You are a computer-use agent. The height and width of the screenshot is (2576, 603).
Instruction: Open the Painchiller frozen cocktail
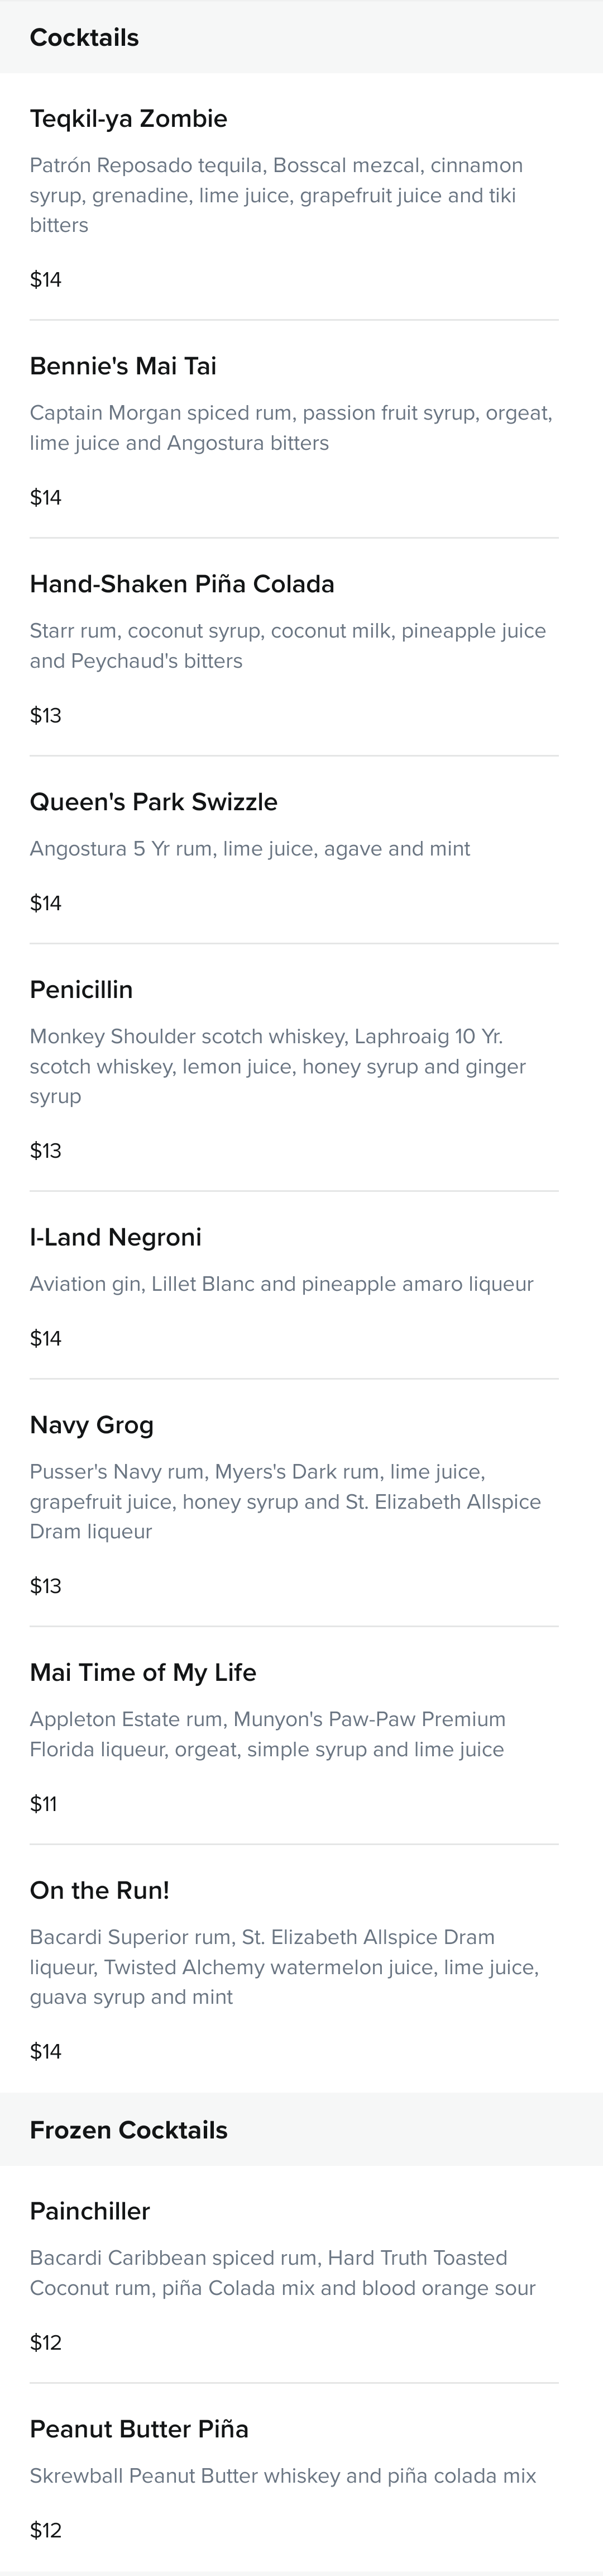(x=90, y=2211)
